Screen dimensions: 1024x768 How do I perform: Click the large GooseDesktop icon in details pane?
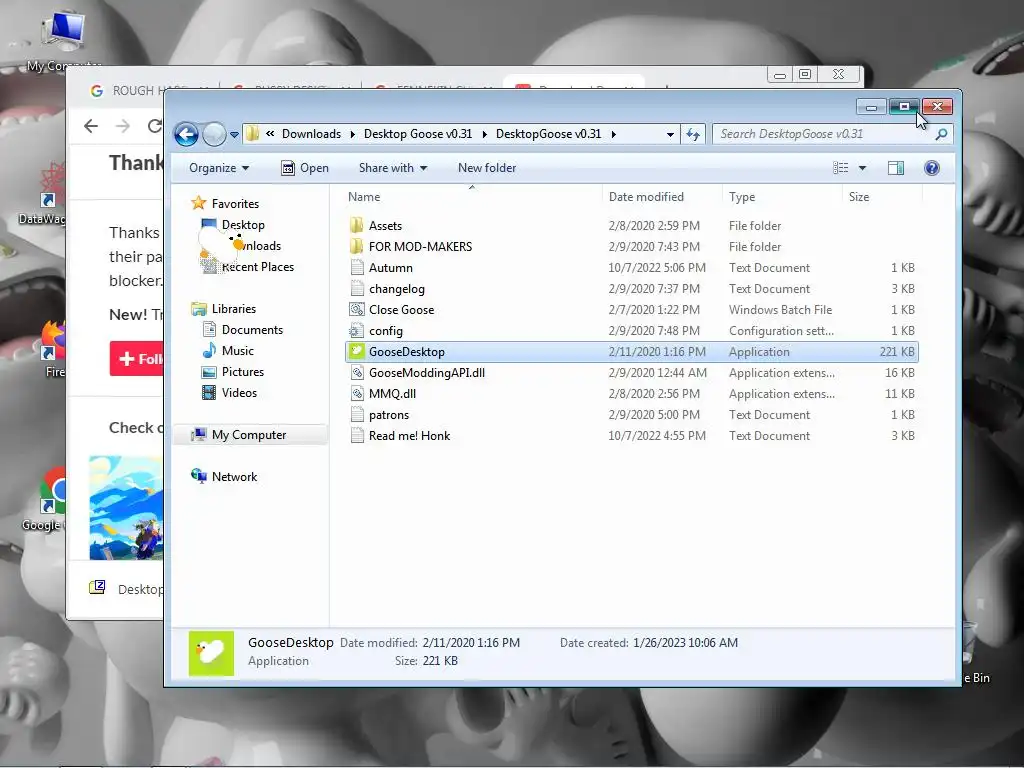pos(211,653)
